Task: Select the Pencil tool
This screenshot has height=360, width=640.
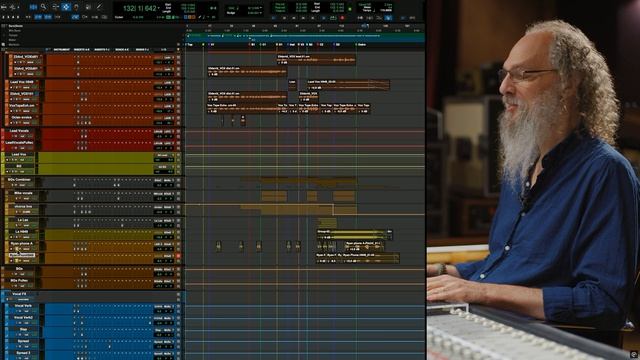Action: (99, 7)
